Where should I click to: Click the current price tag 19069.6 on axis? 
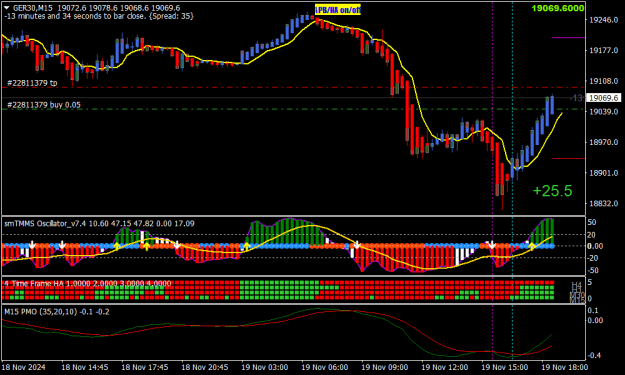(604, 98)
